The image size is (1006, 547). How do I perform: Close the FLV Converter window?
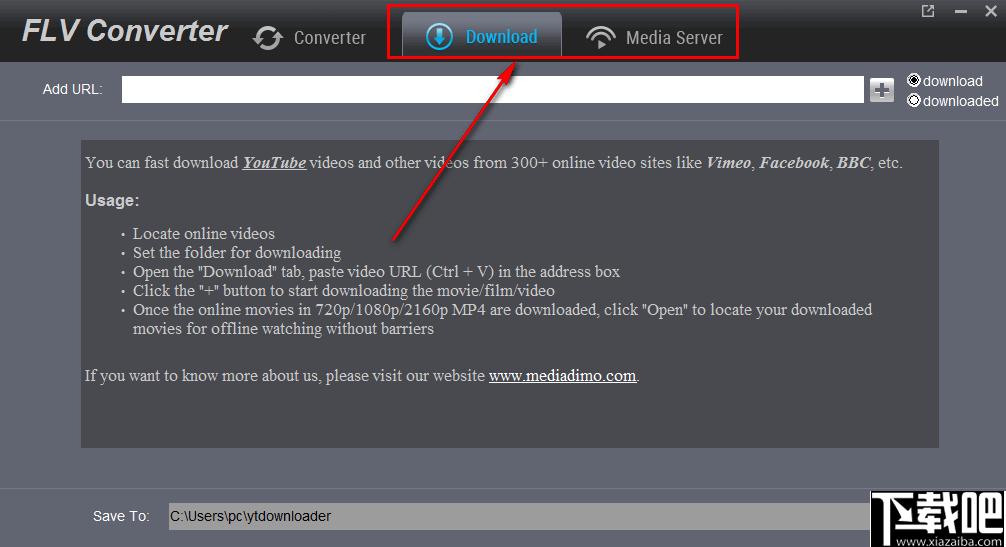pos(991,11)
